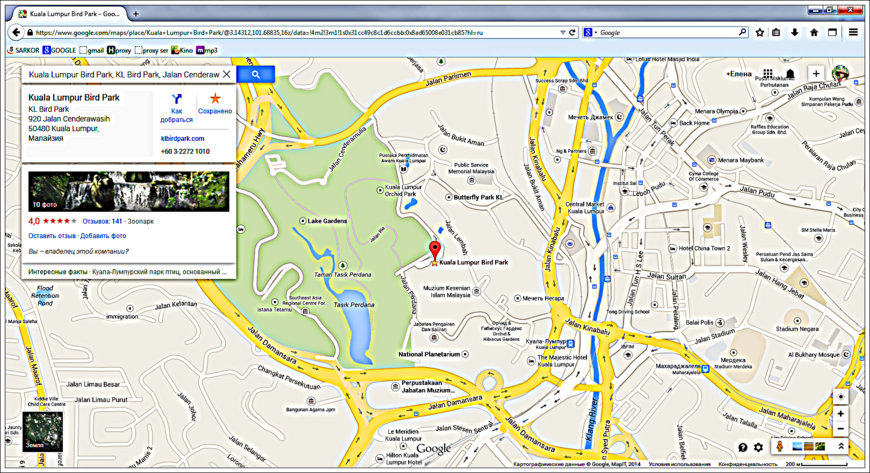
Task: Click the toolbar window panel icon
Action: [832, 33]
